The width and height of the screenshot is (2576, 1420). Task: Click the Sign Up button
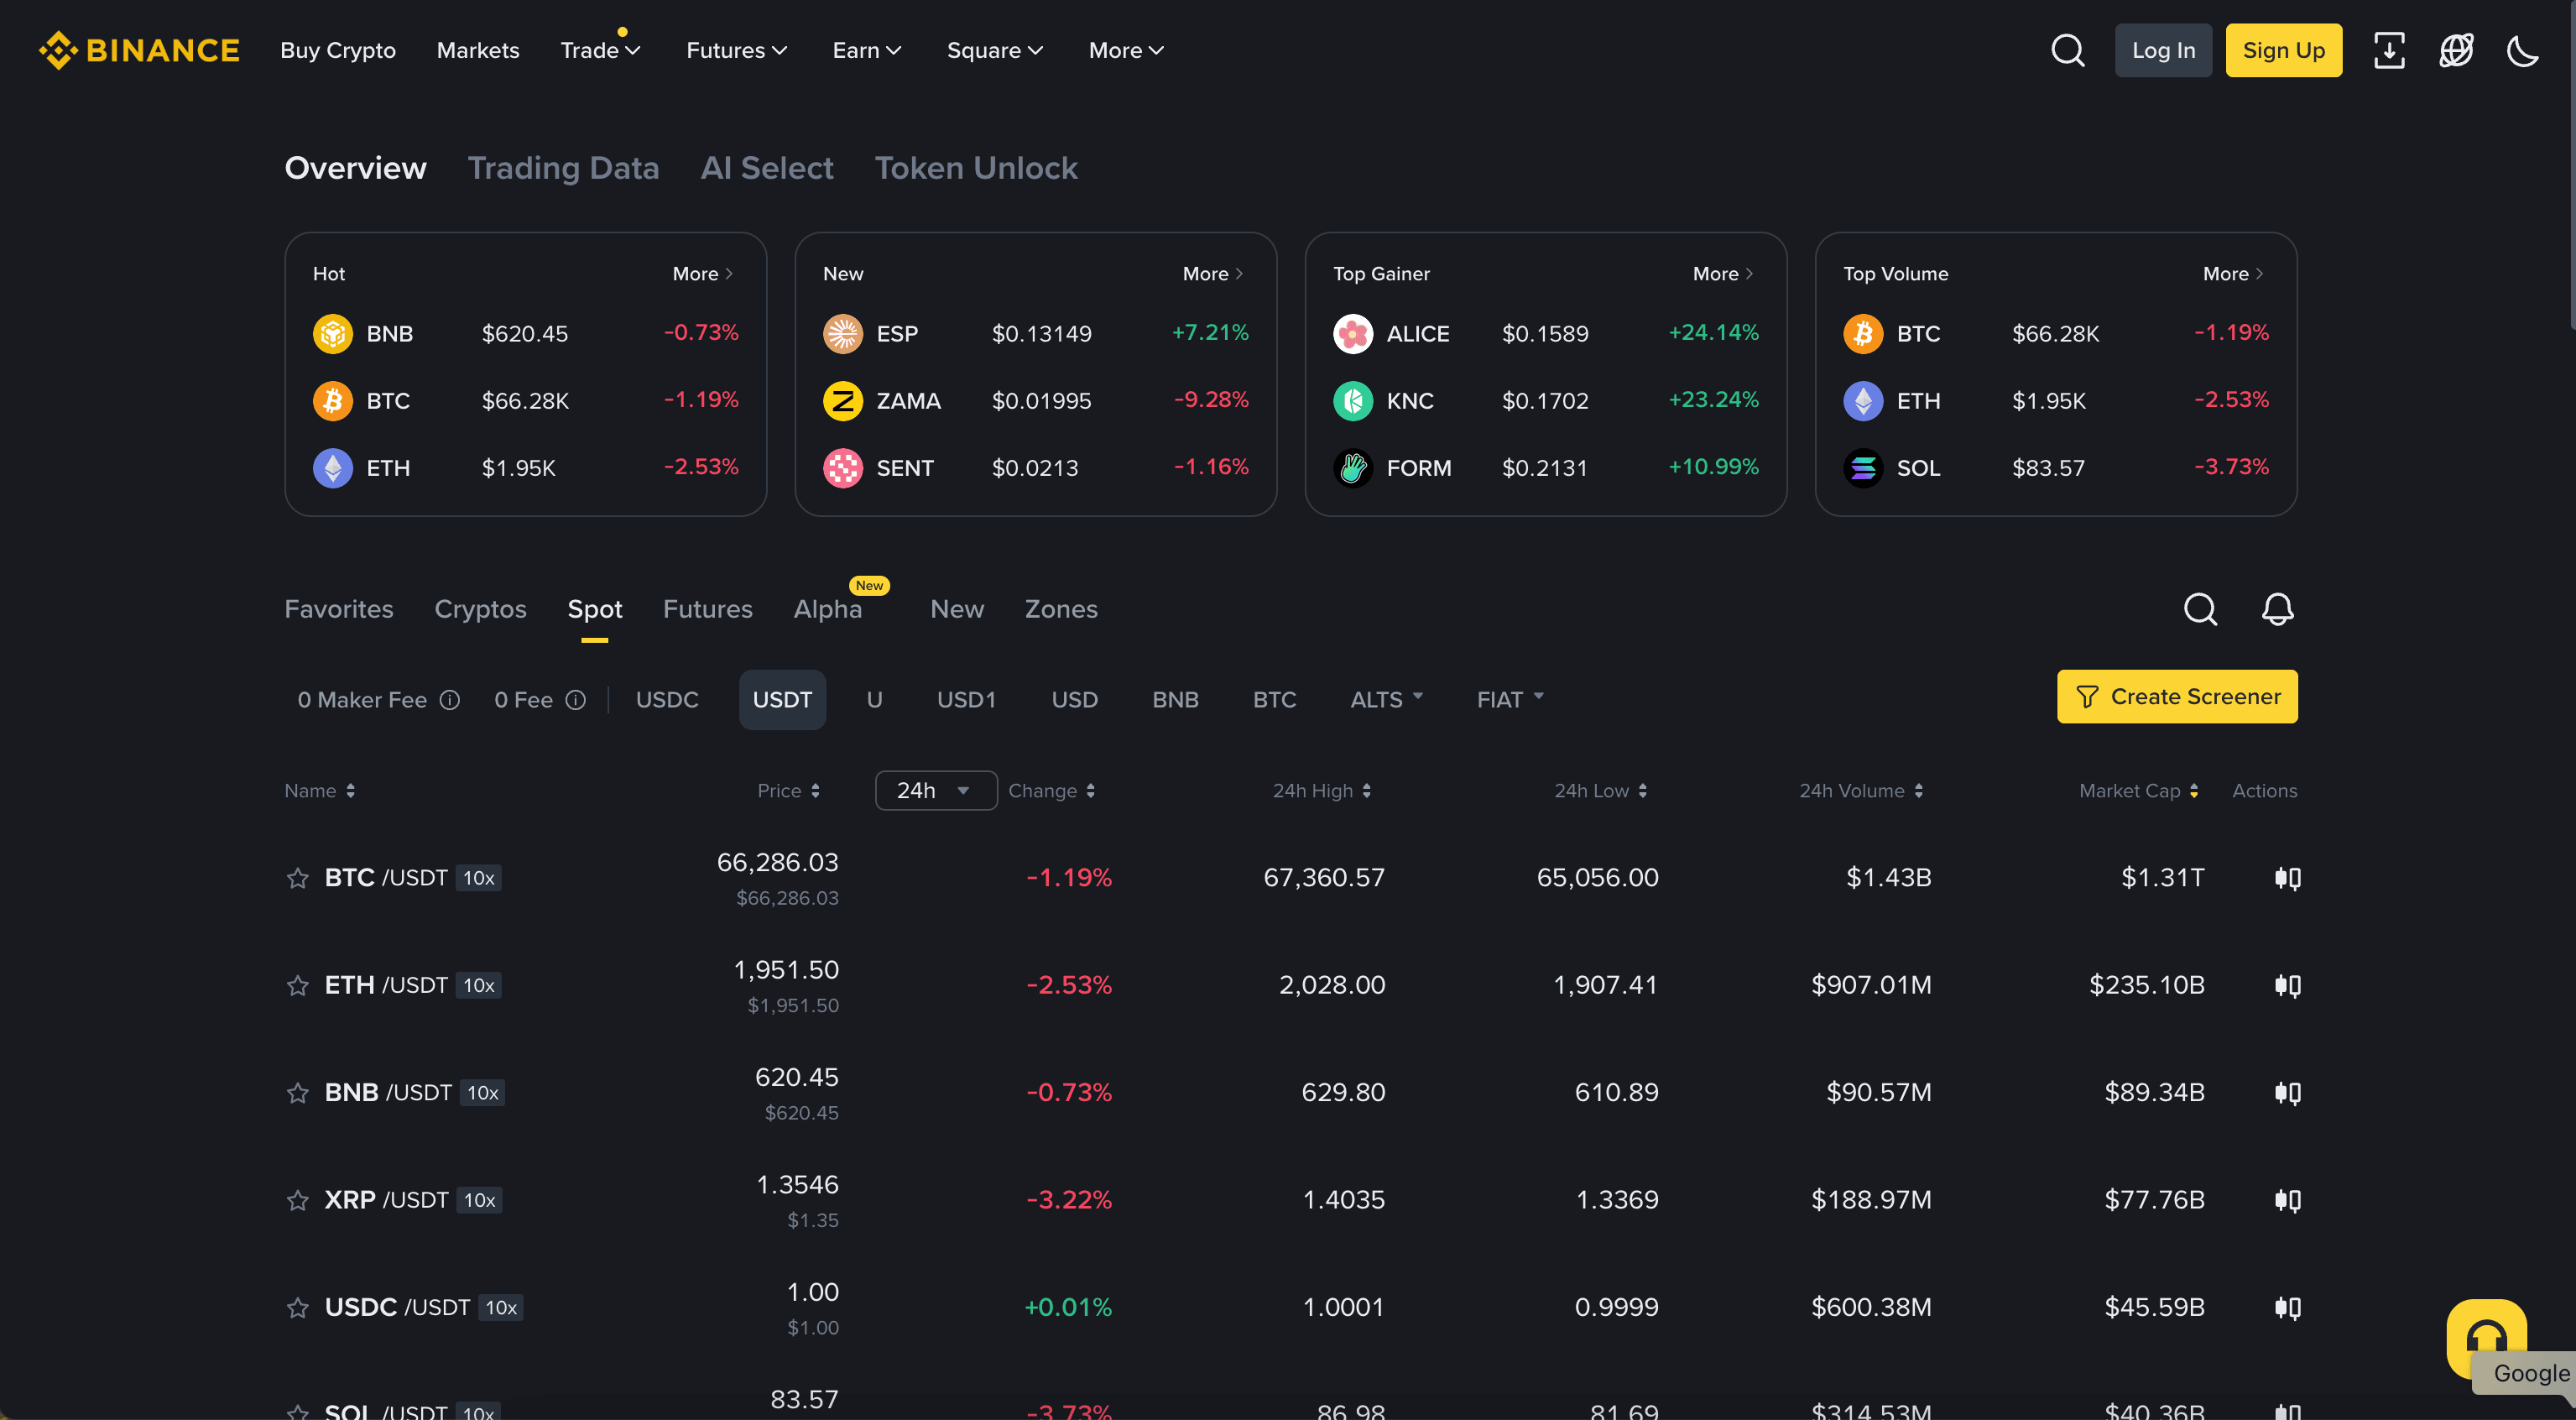pos(2284,49)
